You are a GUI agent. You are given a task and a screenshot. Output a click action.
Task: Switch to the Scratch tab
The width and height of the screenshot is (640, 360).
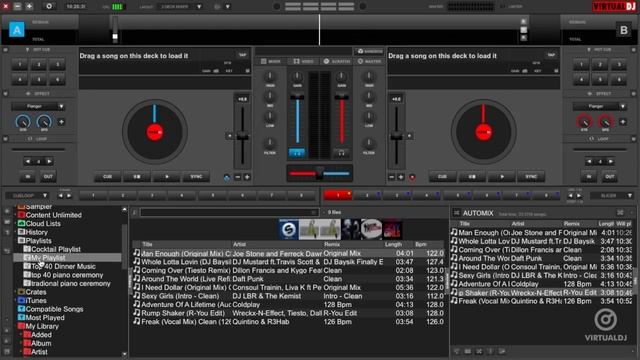point(336,61)
